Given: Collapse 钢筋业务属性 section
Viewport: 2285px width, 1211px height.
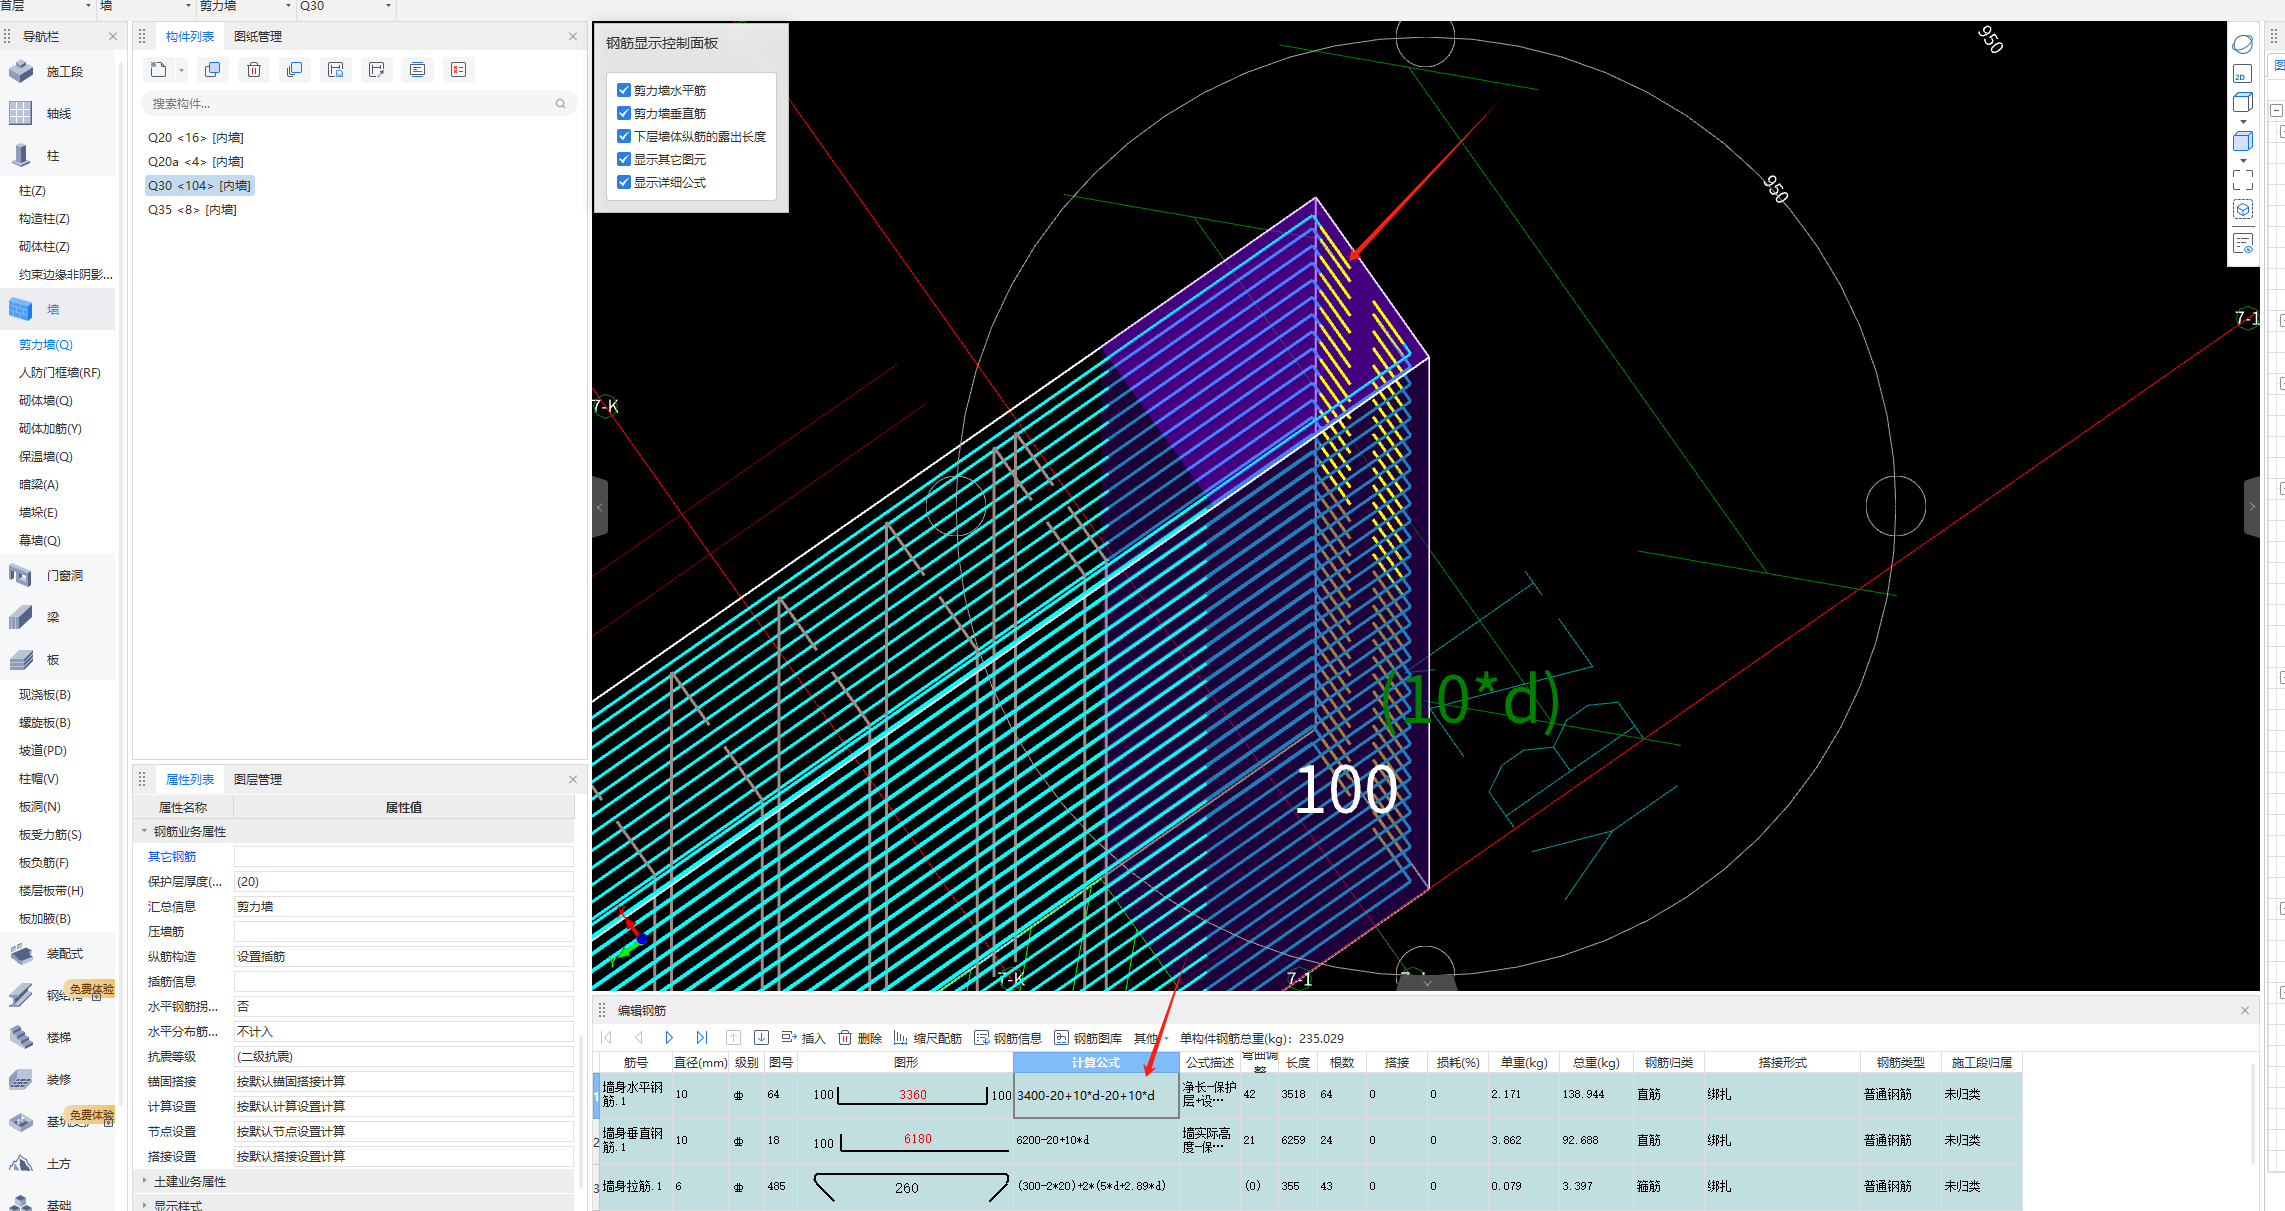Looking at the screenshot, I should pos(144,831).
